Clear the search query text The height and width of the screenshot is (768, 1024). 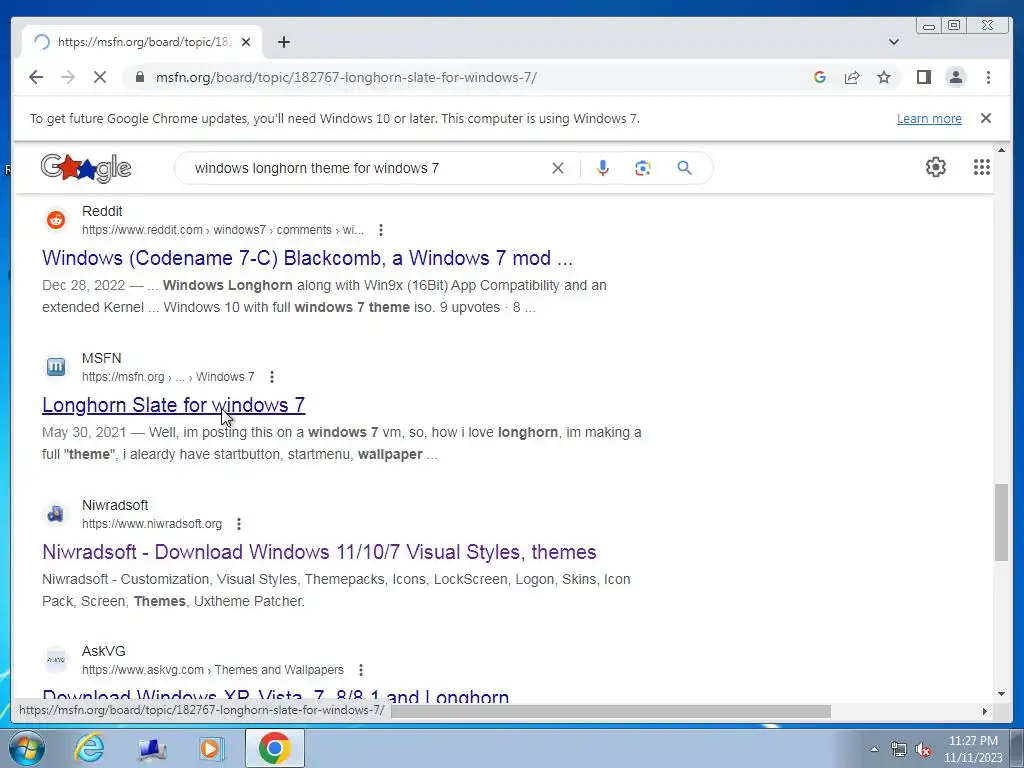558,168
